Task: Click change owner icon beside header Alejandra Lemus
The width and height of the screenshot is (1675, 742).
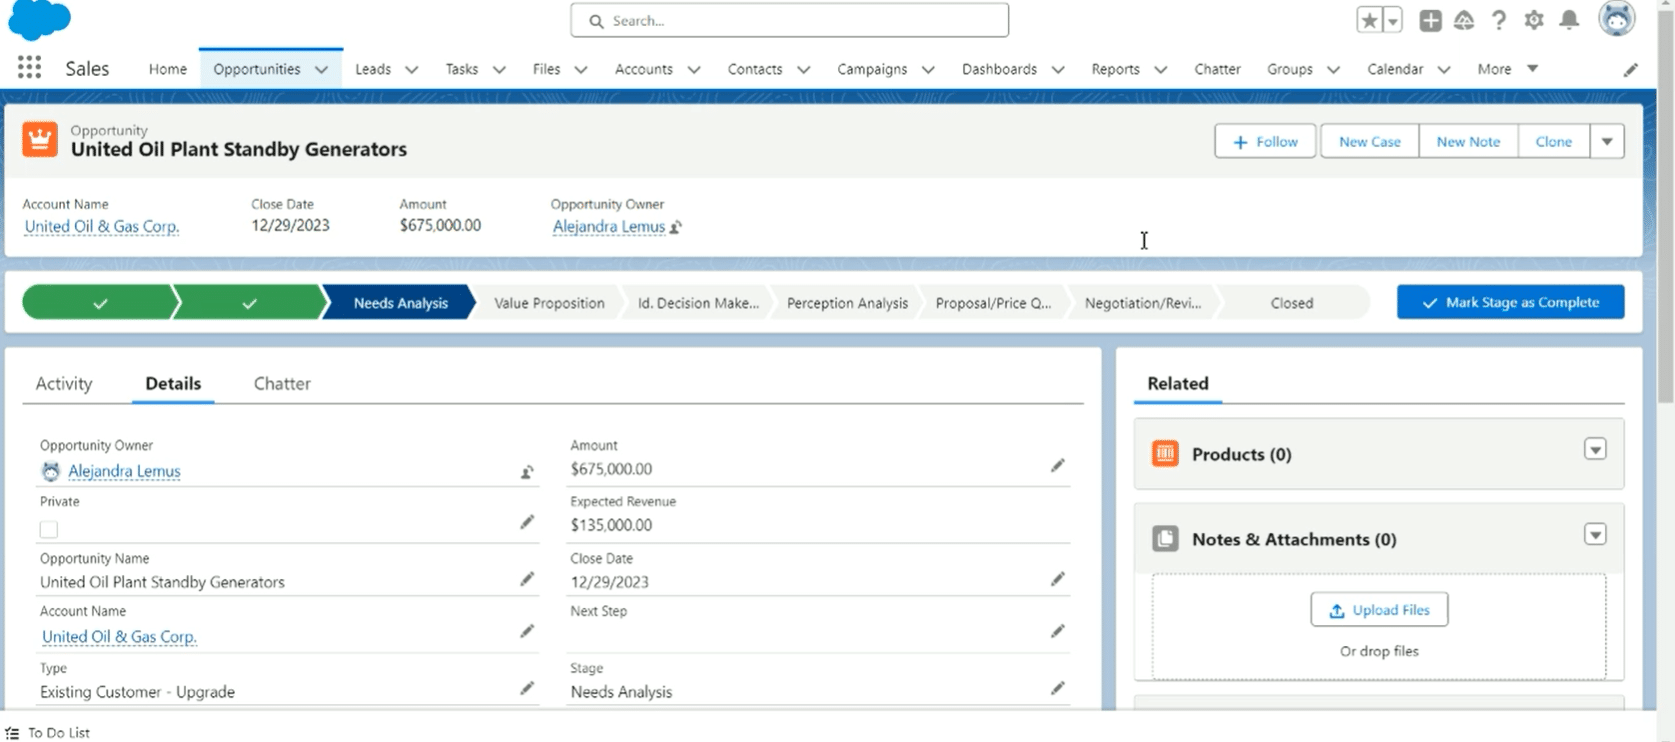Action: [x=676, y=227]
